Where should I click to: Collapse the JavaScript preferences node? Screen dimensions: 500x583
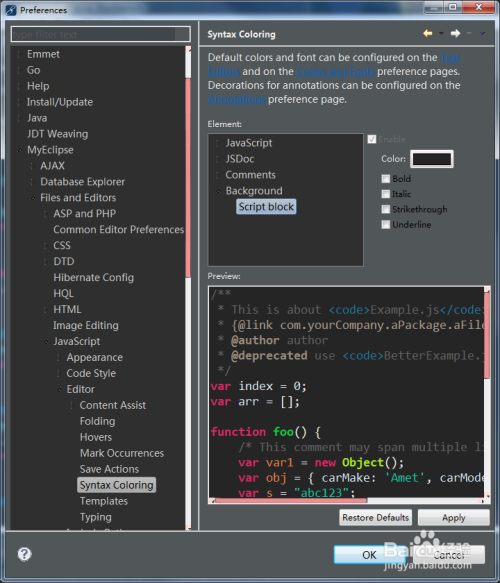click(x=46, y=342)
